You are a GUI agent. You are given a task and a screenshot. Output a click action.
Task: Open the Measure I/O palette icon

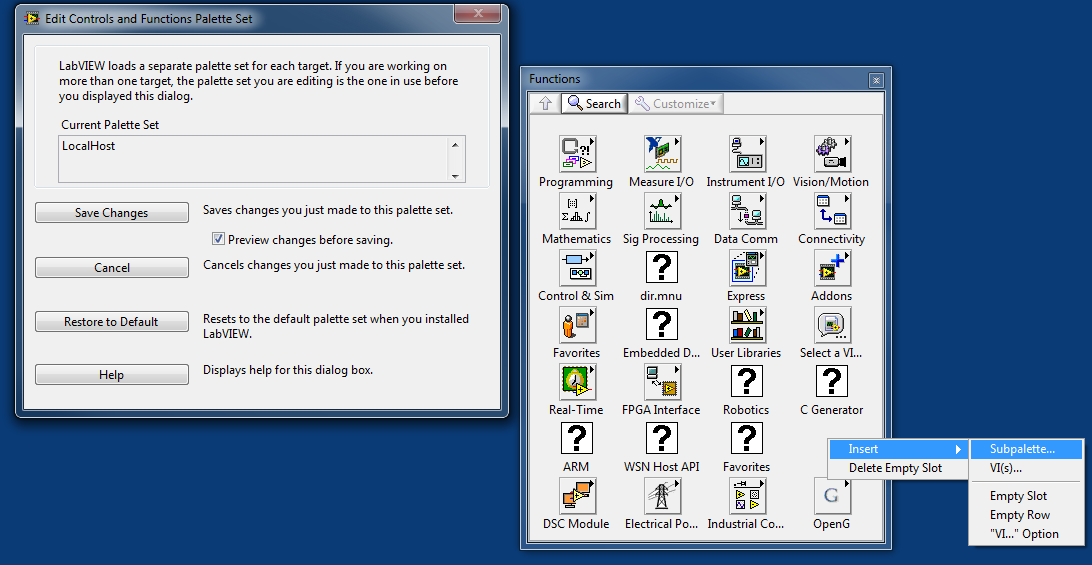(x=662, y=154)
